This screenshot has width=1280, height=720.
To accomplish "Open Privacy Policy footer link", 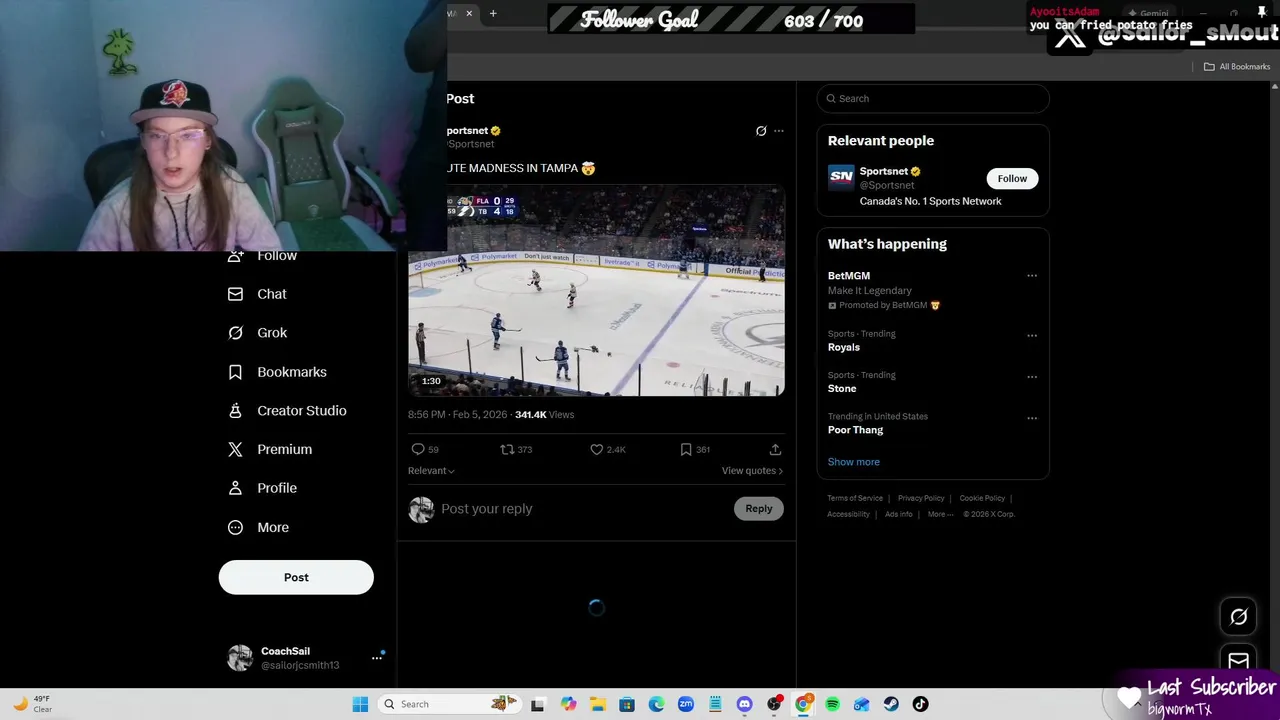I will tap(921, 498).
